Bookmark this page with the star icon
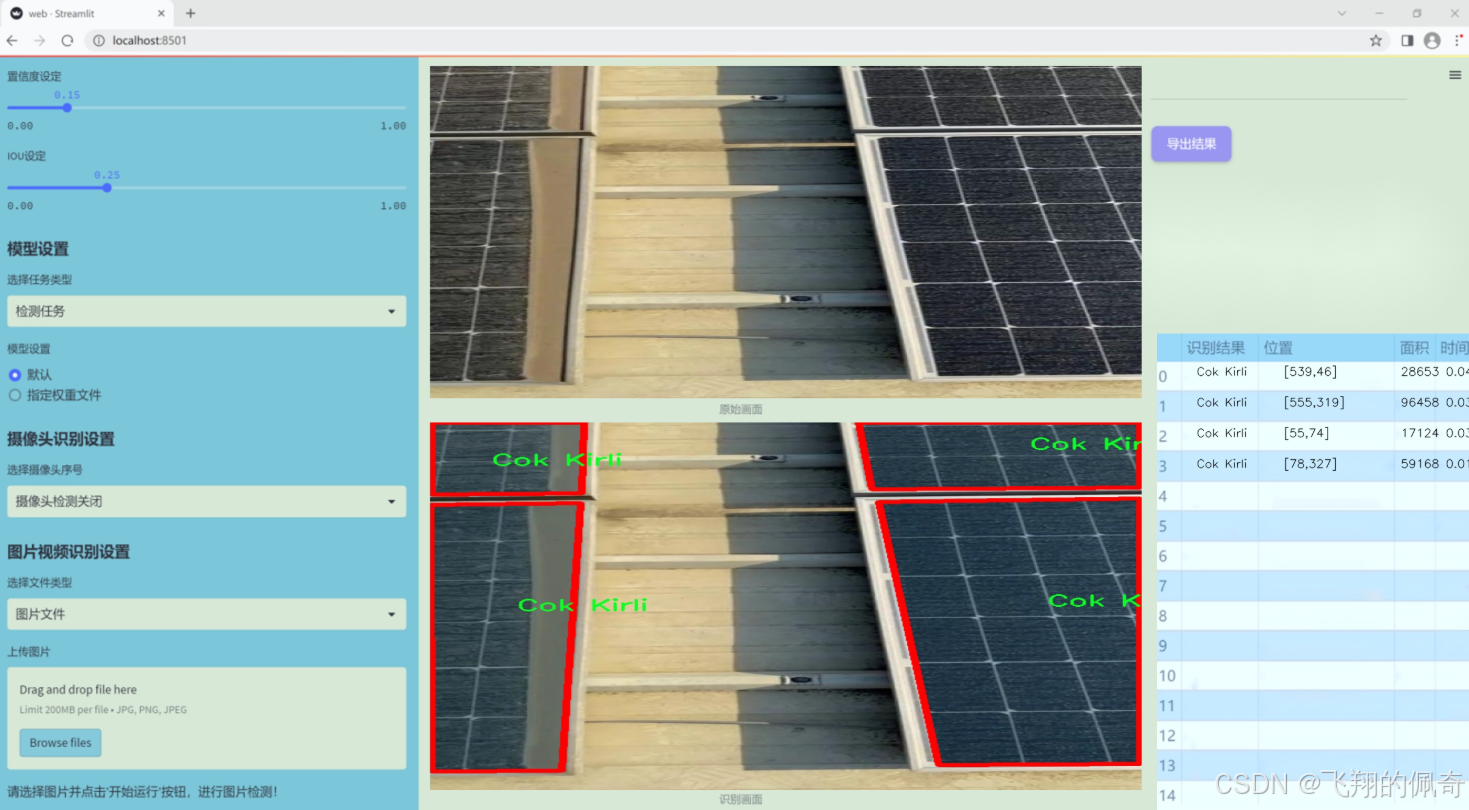1469x810 pixels. point(1376,41)
